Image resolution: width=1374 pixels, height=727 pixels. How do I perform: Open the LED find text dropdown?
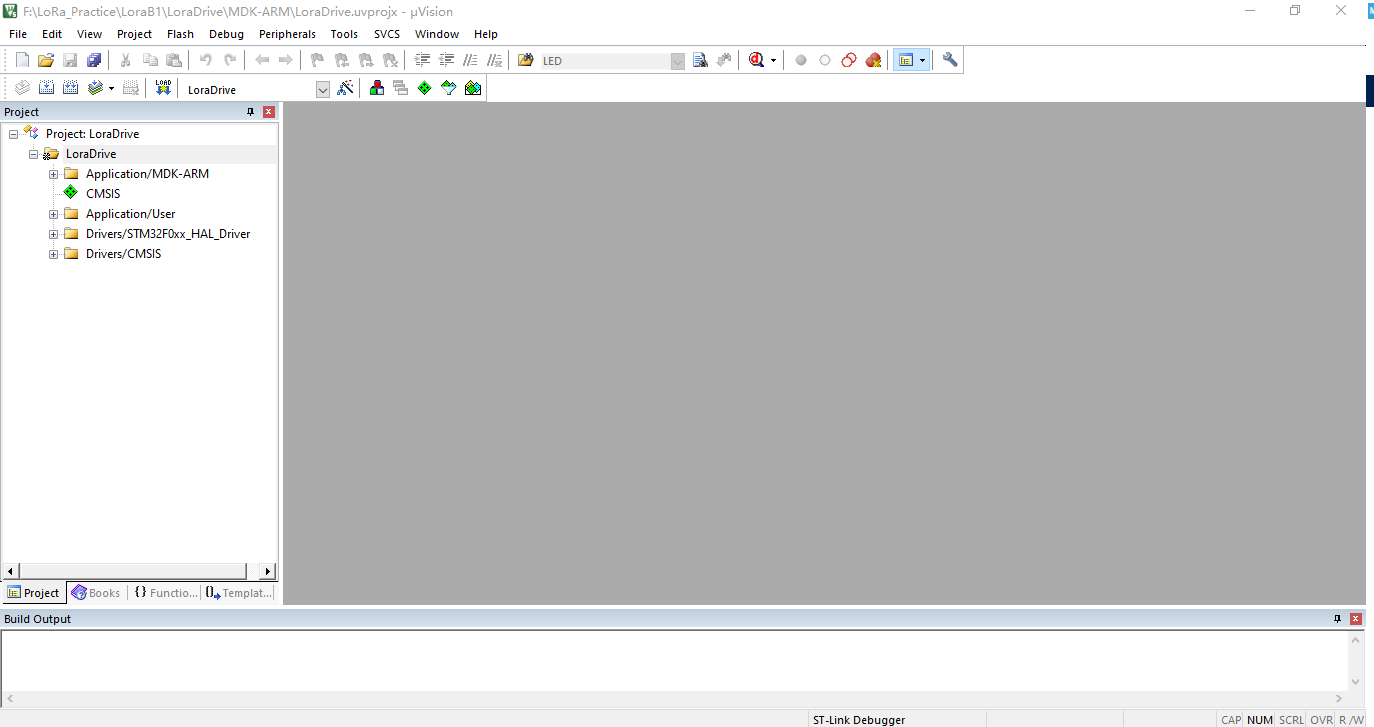pos(678,61)
